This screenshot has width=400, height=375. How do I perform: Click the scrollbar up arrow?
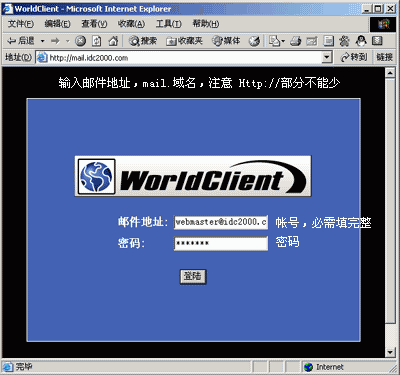click(390, 73)
